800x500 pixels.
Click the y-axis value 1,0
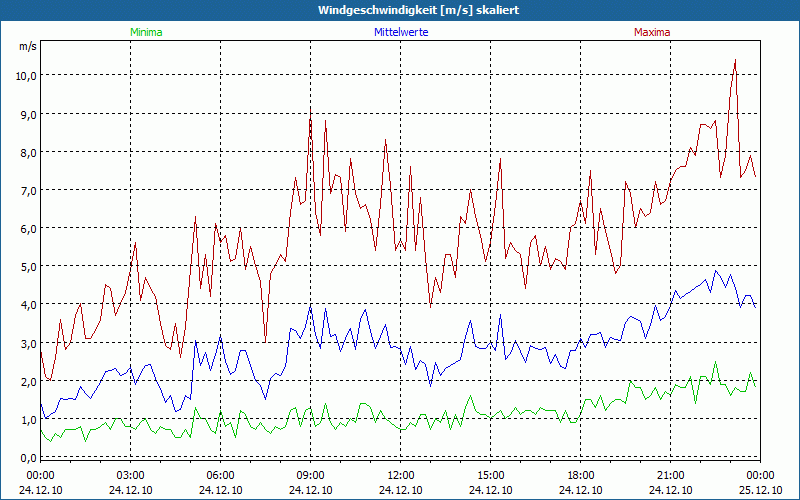pyautogui.click(x=28, y=420)
